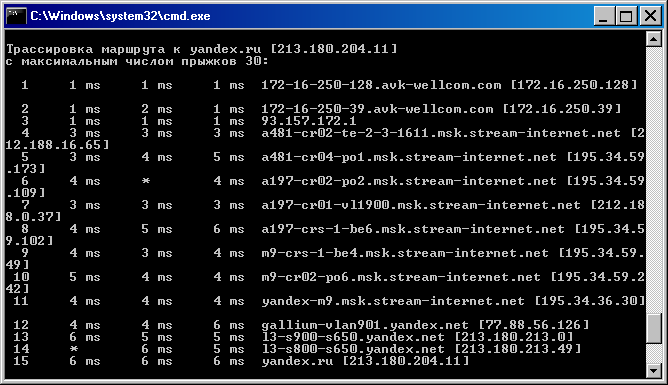Click hostname 172-16-250-128.avk-wellcom.com on hop 1
The width and height of the screenshot is (668, 385).
click(x=381, y=85)
